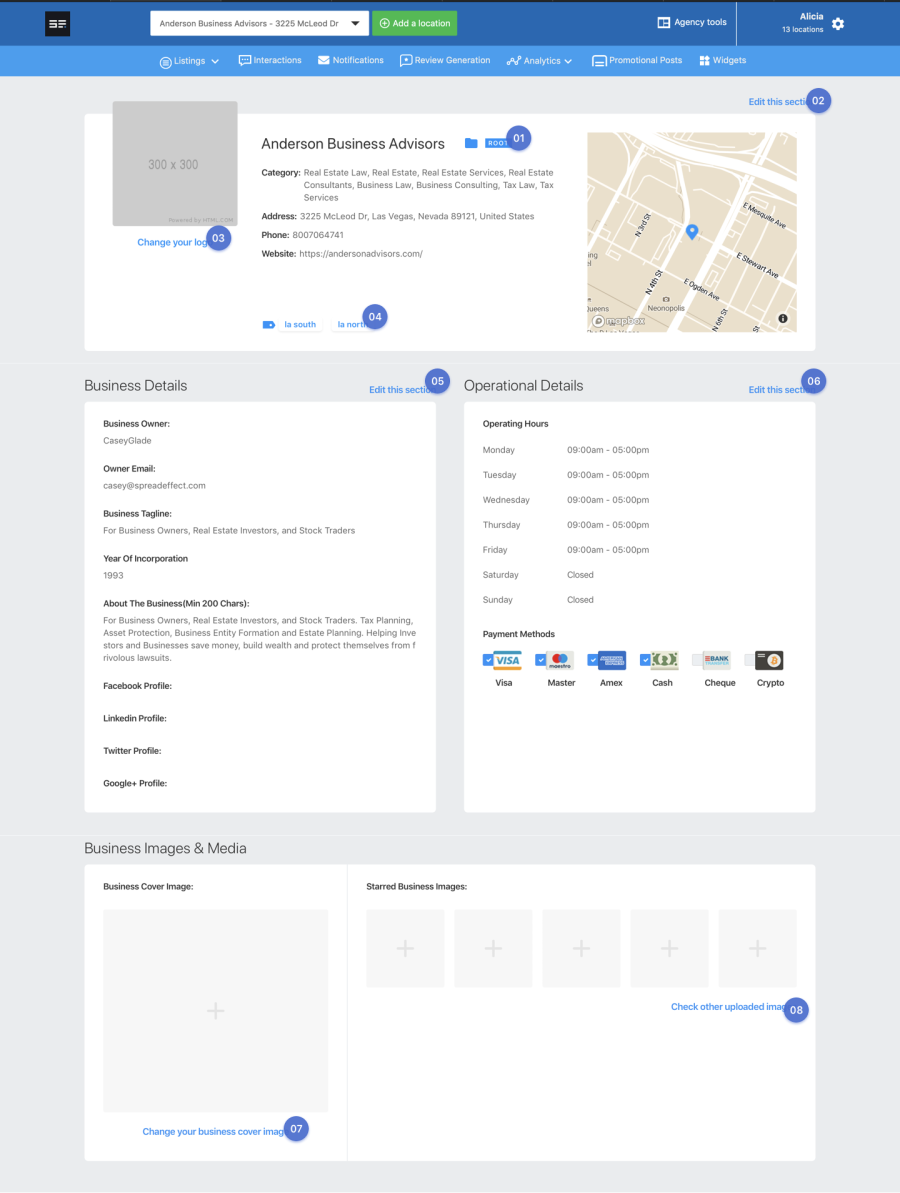Open the andersonadvisors.com website link
This screenshot has width=900, height=1193.
click(x=361, y=254)
